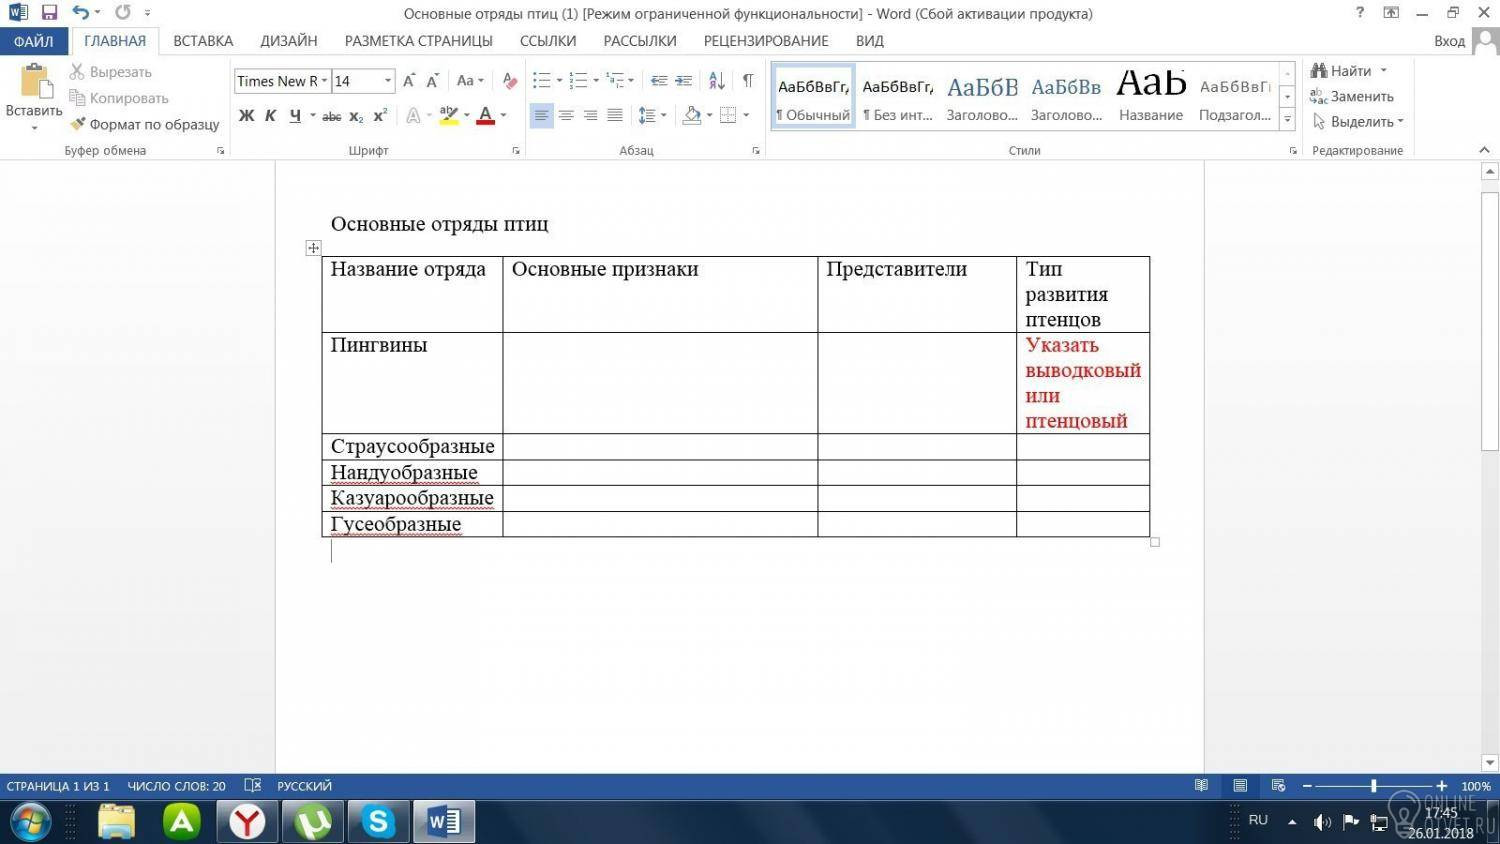1500x844 pixels.
Task: Copy selection with Копировать
Action: coord(118,98)
